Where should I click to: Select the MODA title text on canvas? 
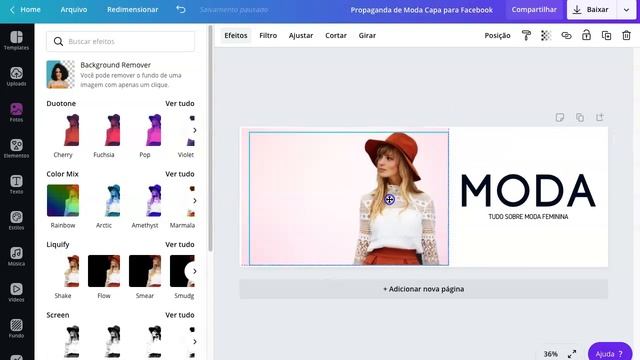[528, 190]
